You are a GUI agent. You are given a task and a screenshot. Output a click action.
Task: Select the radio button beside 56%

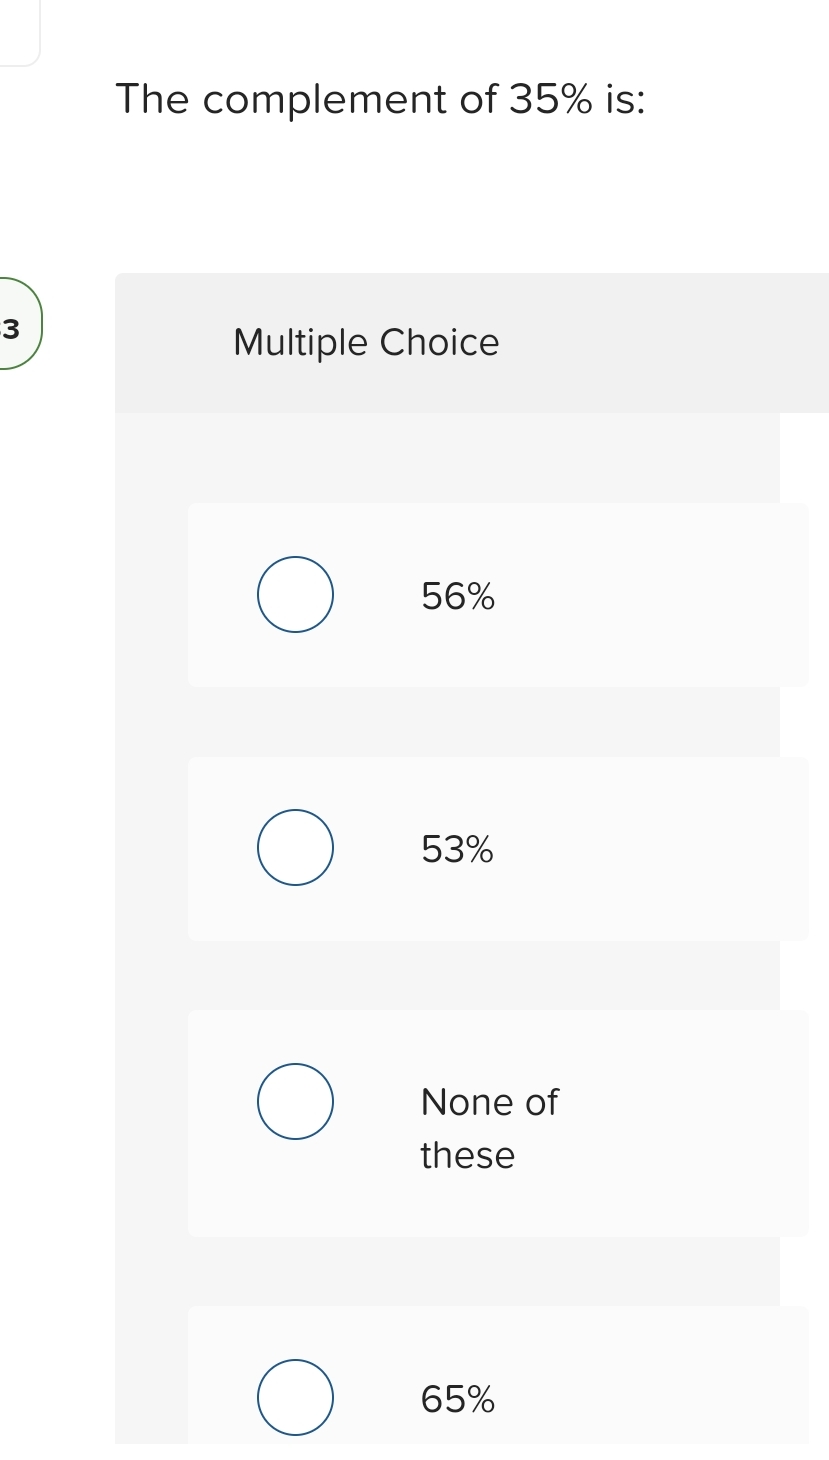coord(295,594)
